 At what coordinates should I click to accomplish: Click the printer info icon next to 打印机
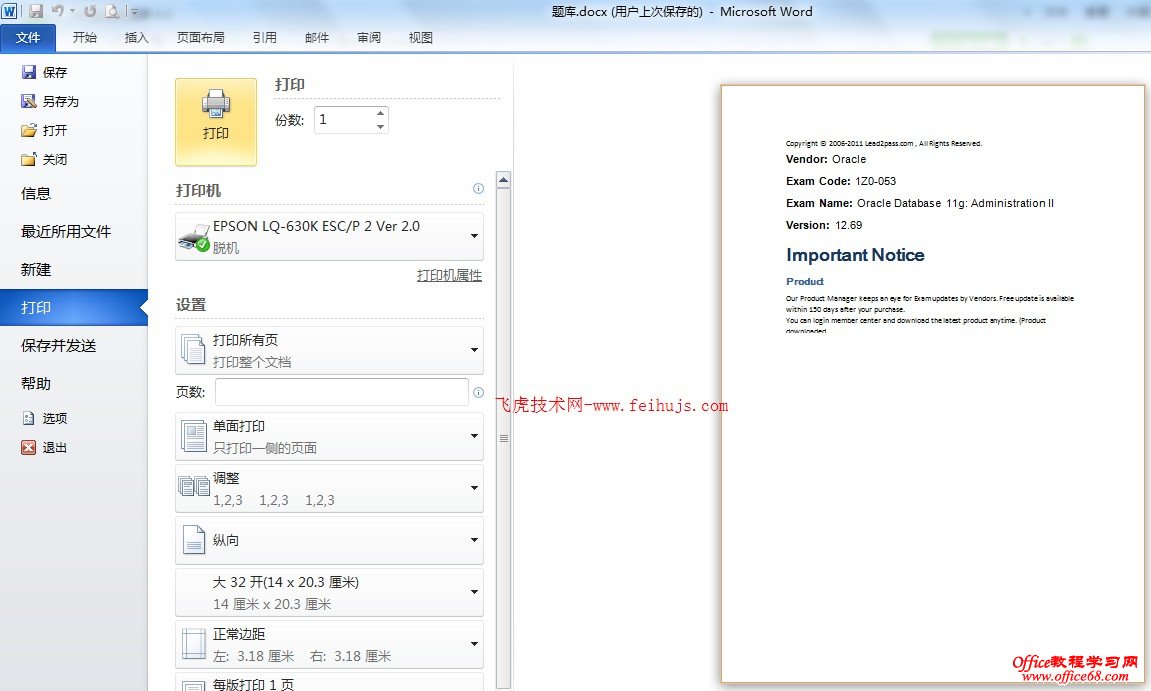478,189
